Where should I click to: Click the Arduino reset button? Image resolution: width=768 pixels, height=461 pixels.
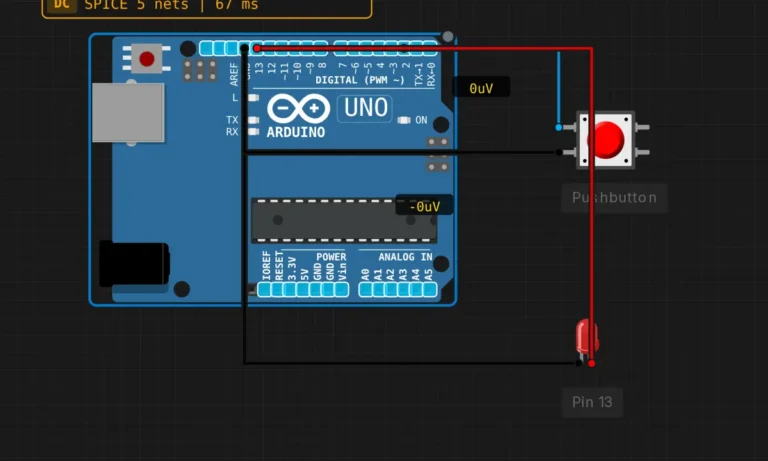[x=146, y=59]
